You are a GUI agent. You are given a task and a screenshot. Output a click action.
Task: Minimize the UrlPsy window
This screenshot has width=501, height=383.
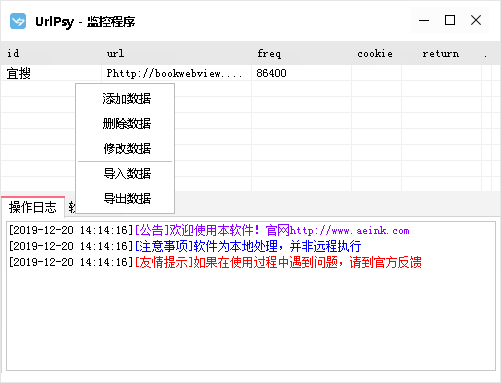[x=424, y=20]
